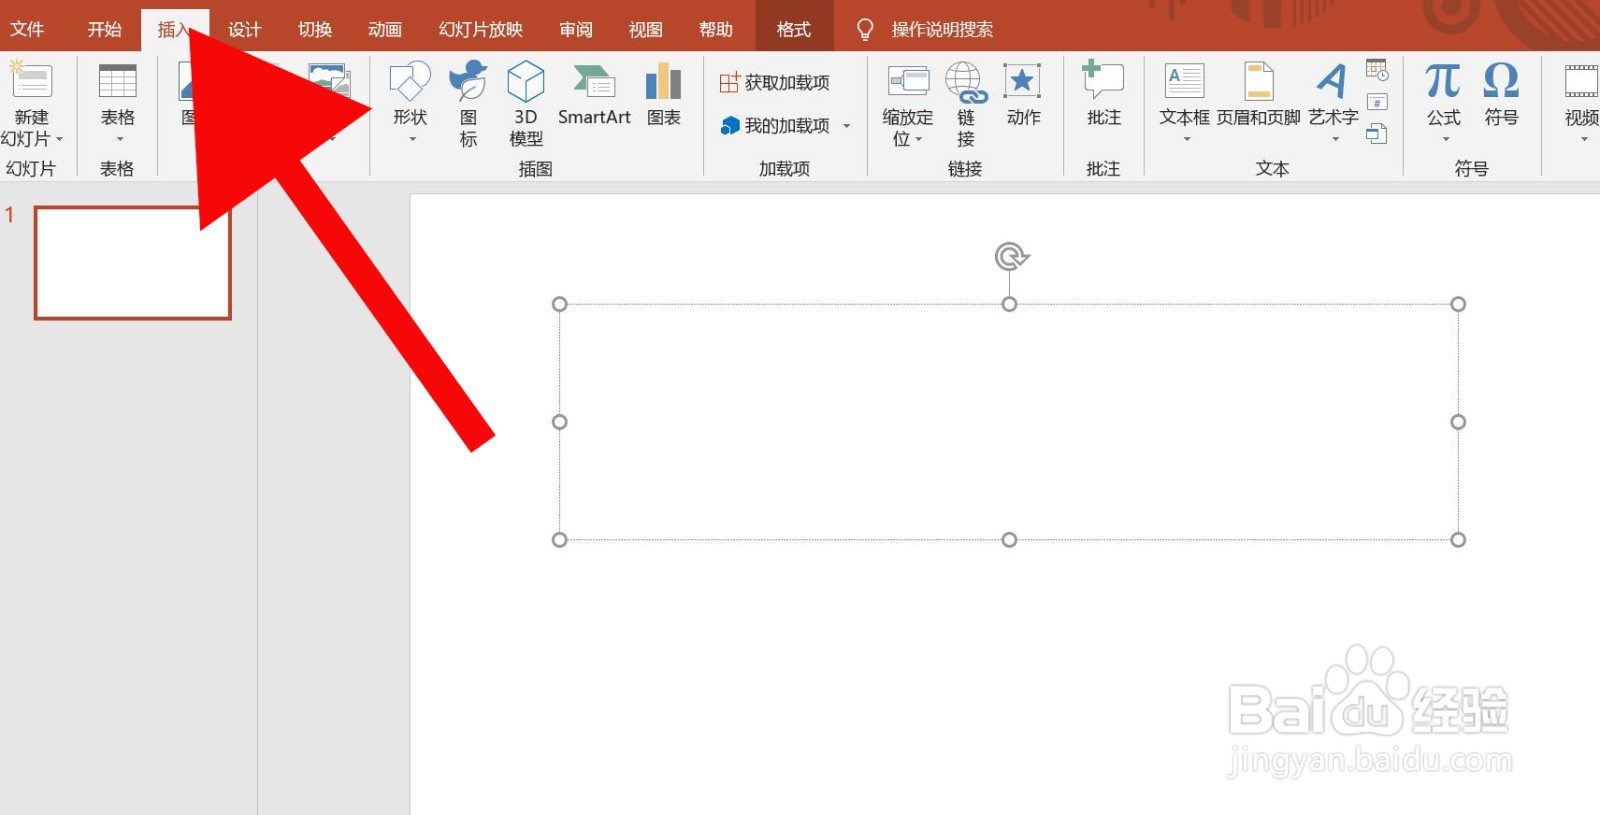The height and width of the screenshot is (815, 1600).
Task: Click the lightbulb search icon
Action: (x=865, y=30)
